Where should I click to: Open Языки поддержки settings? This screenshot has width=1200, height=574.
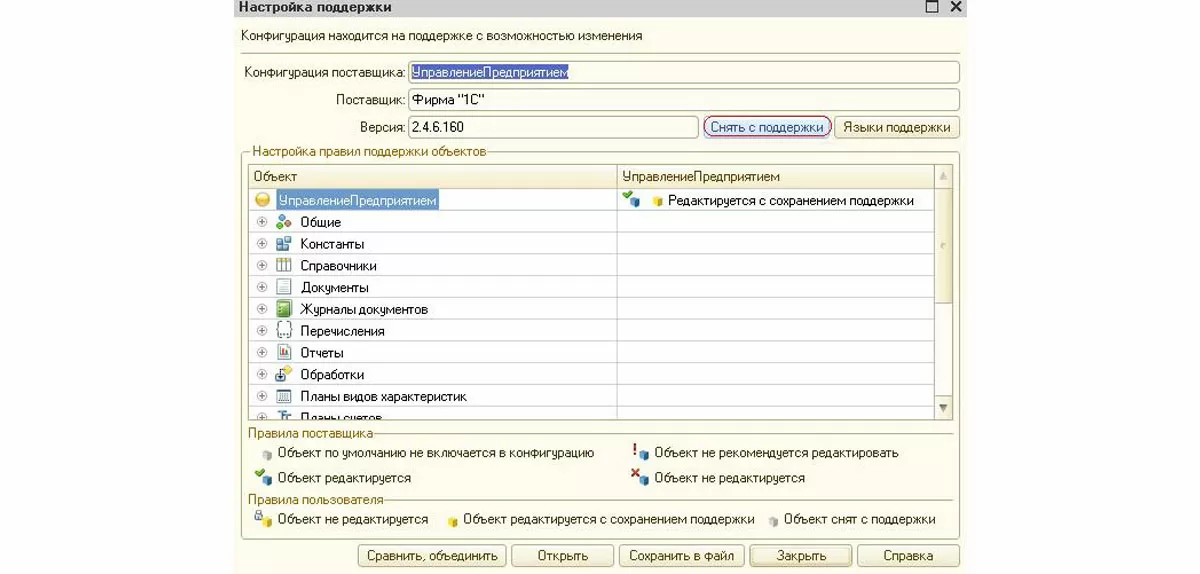(x=896, y=128)
